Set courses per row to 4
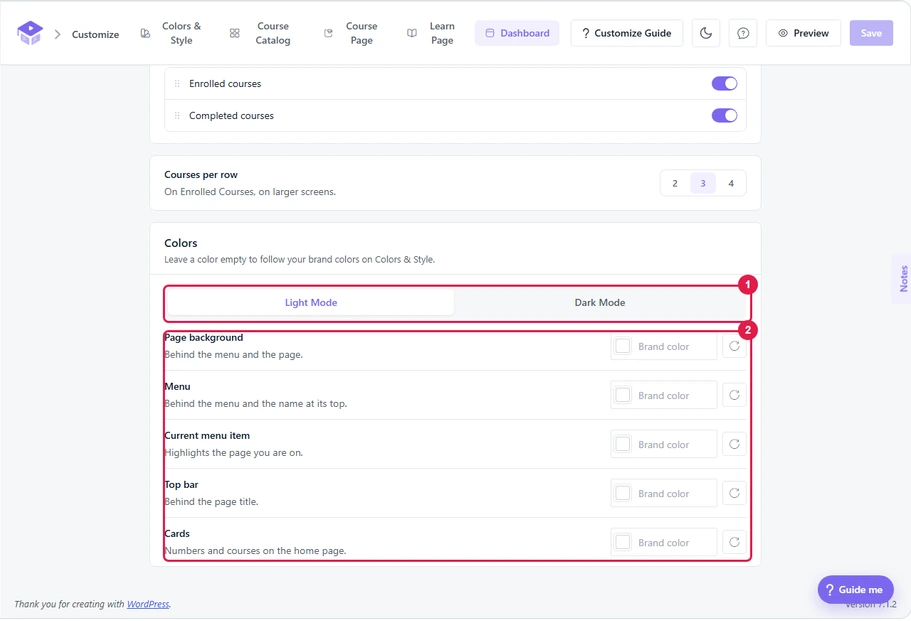 (731, 183)
